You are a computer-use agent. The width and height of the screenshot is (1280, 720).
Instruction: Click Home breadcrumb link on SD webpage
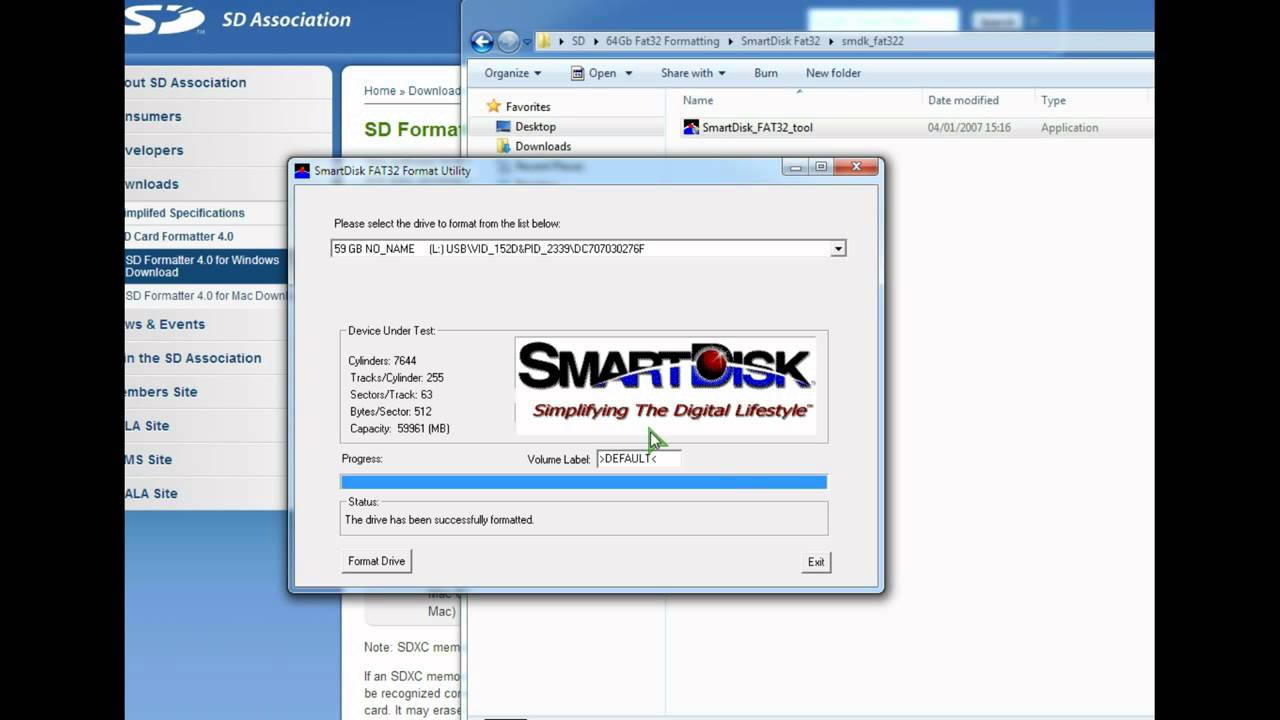(x=380, y=91)
